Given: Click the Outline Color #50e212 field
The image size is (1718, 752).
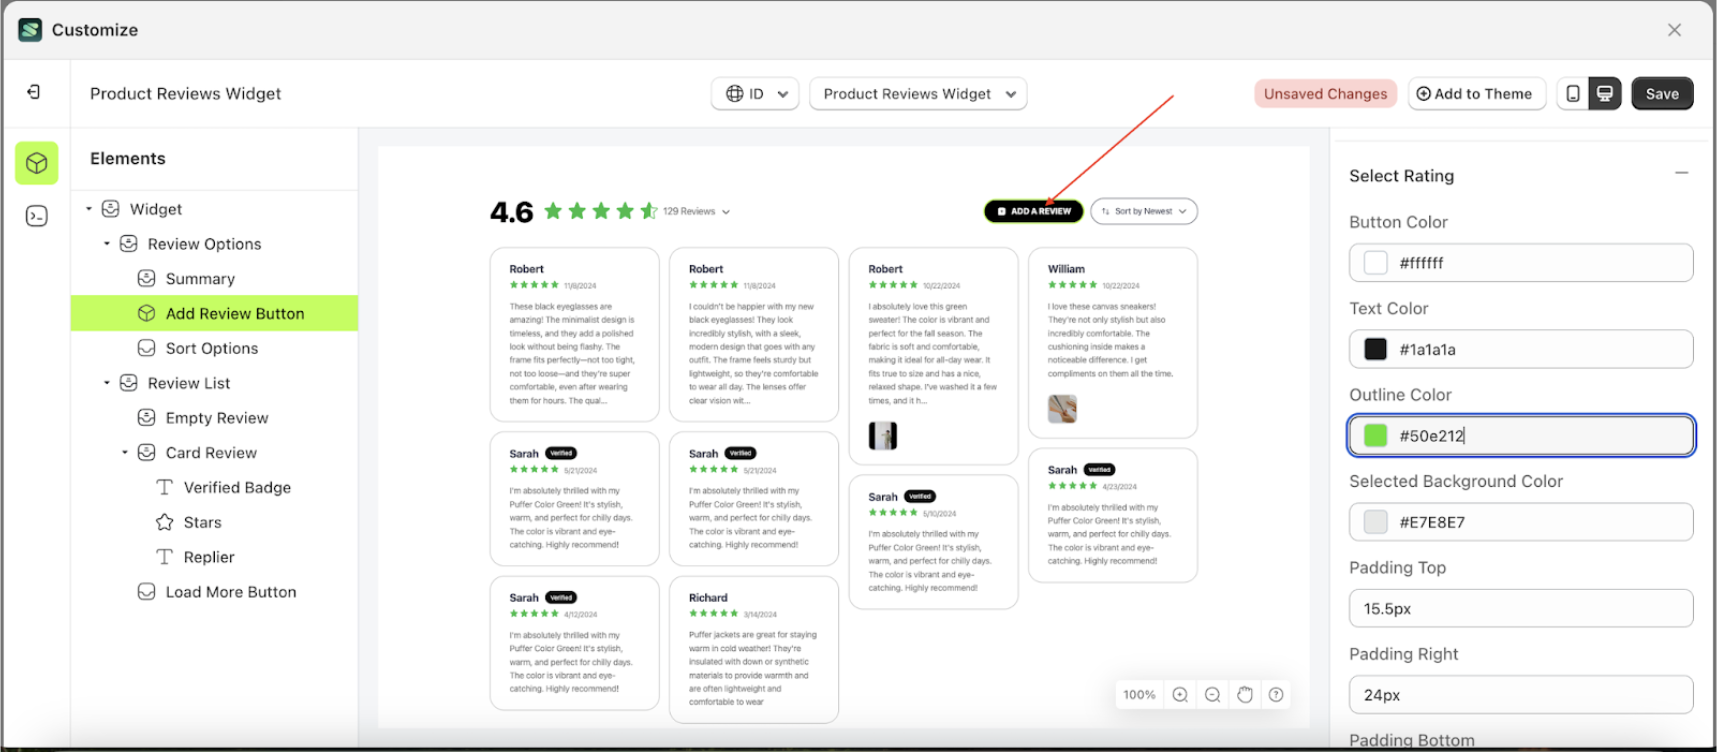Looking at the screenshot, I should [1521, 435].
